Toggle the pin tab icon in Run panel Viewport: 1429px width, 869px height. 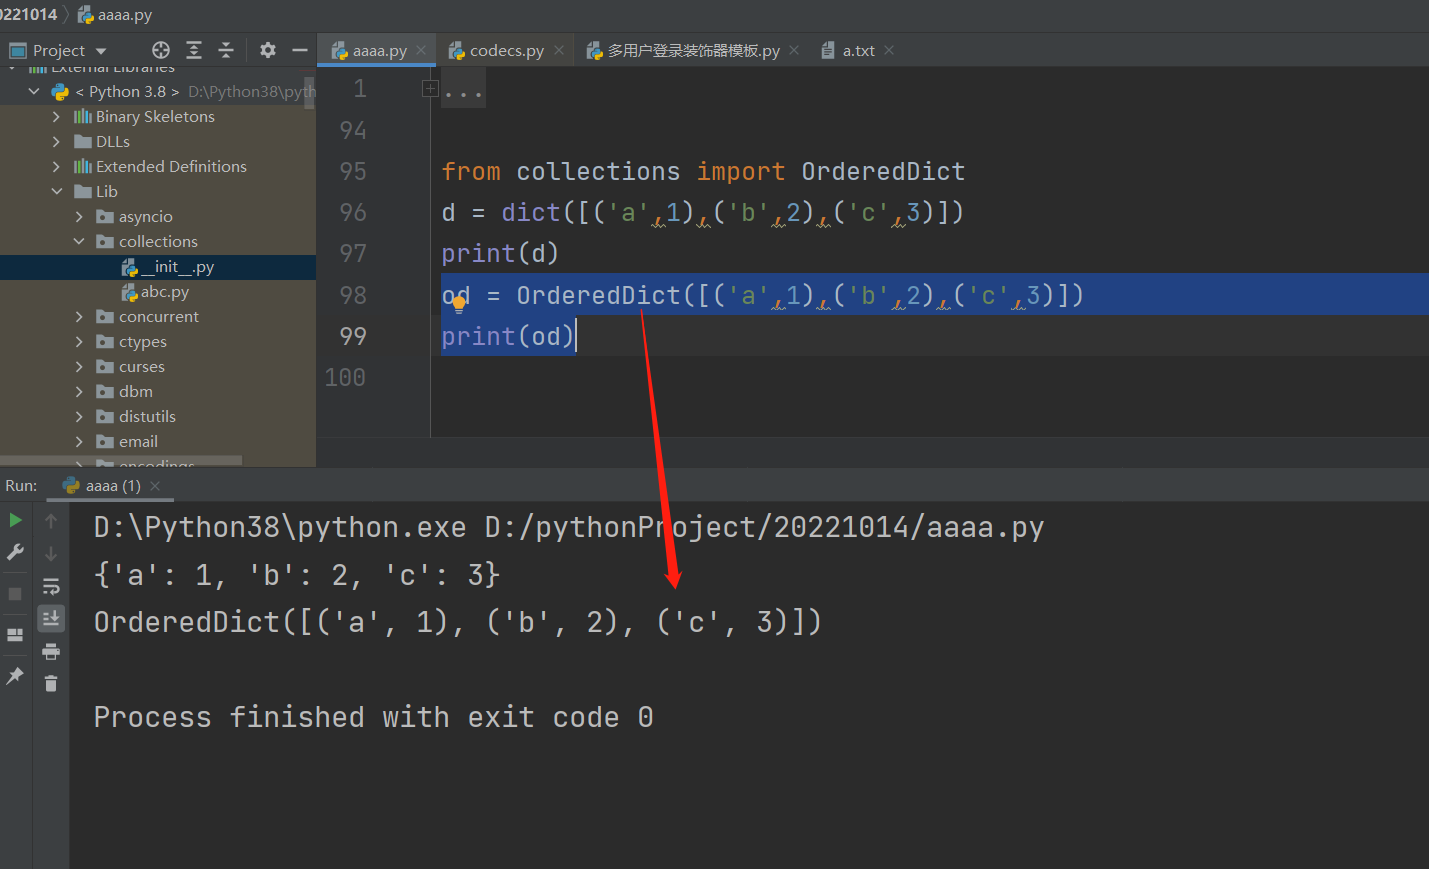(x=15, y=676)
